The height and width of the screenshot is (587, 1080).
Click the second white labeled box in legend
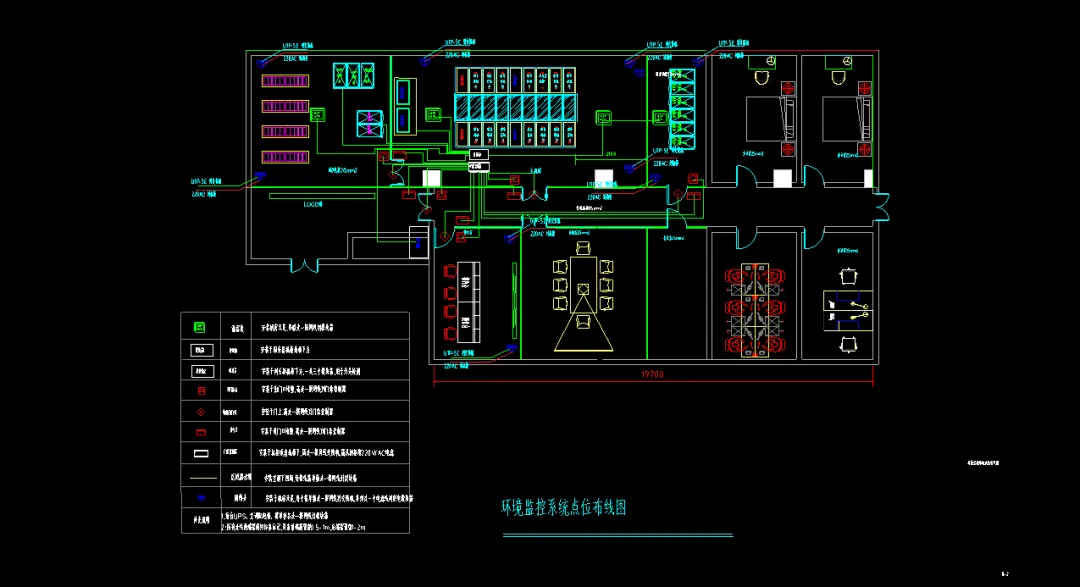pyautogui.click(x=202, y=371)
